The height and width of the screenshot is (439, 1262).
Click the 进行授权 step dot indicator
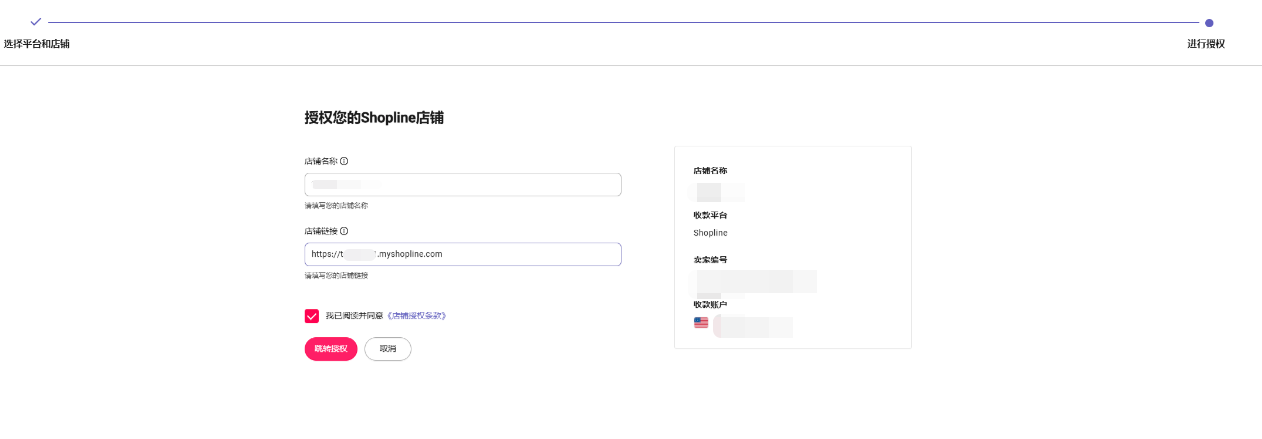[x=1209, y=22]
